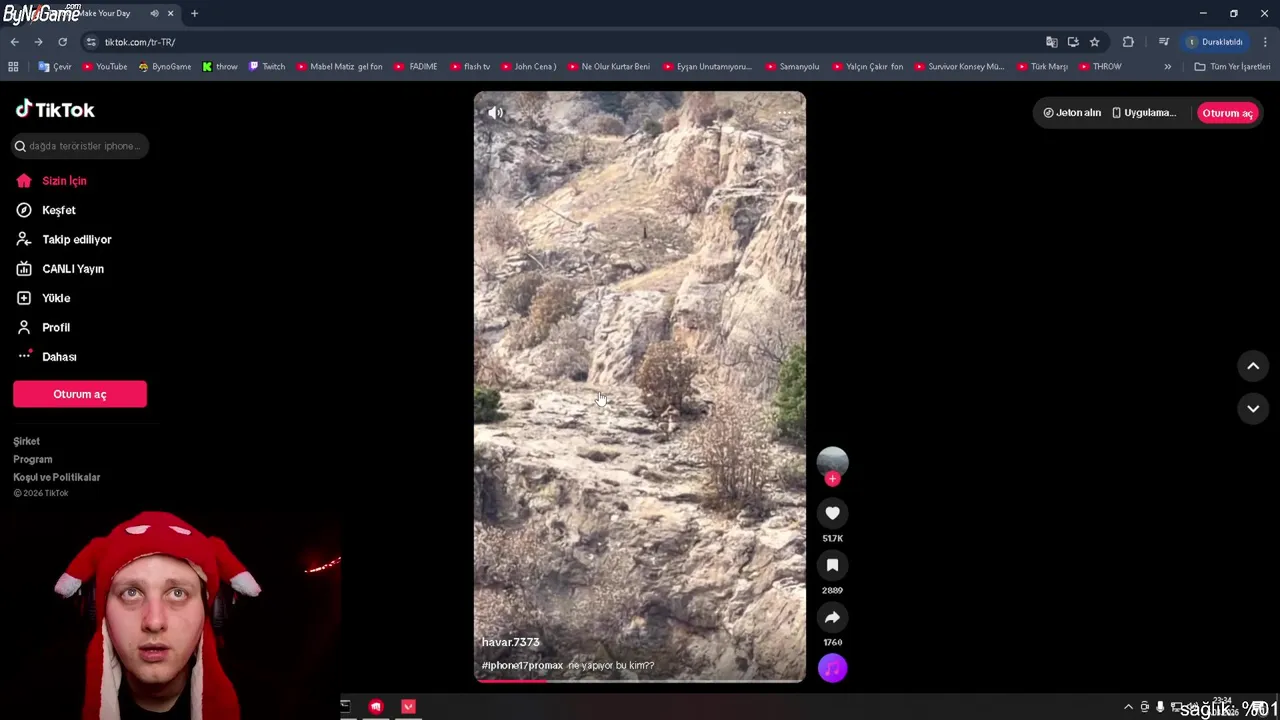Open the YouTube bookmark

click(105, 67)
